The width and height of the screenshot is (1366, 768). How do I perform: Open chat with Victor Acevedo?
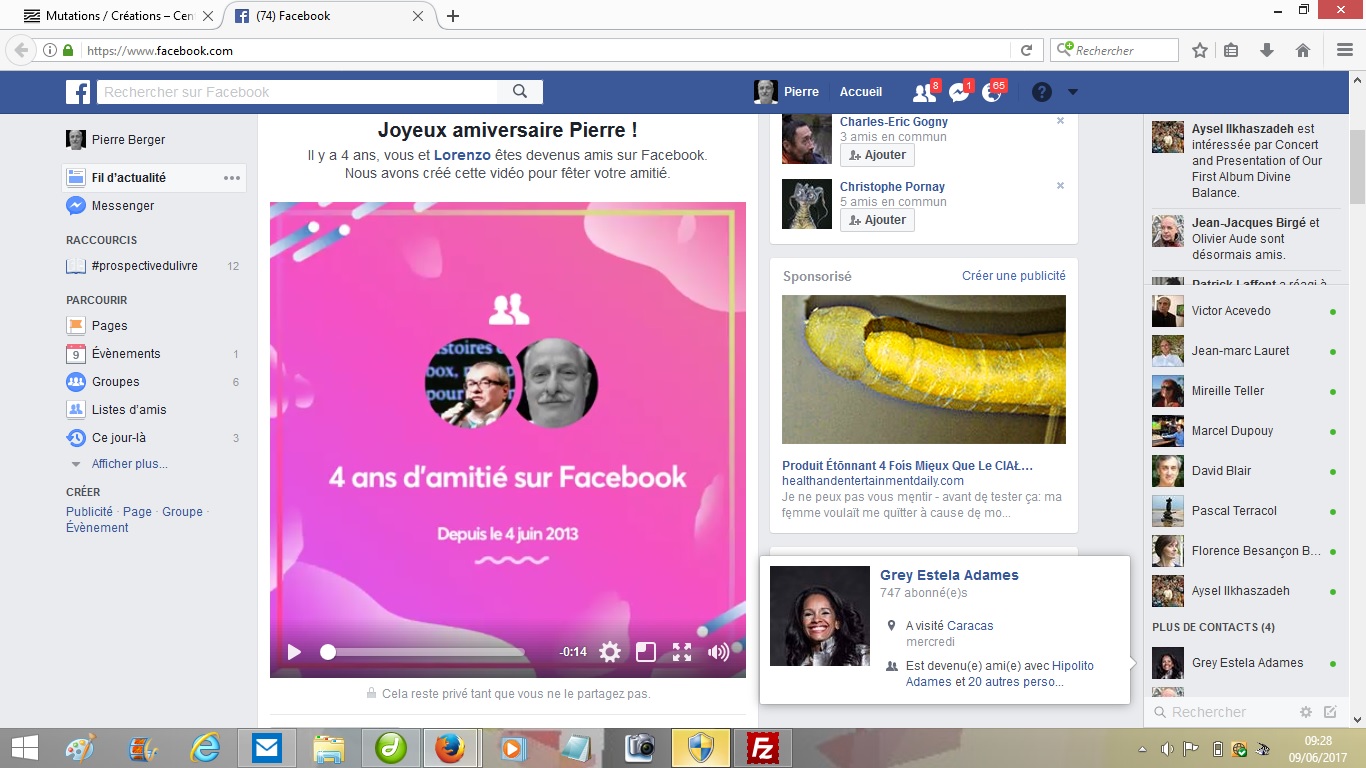pyautogui.click(x=1245, y=311)
